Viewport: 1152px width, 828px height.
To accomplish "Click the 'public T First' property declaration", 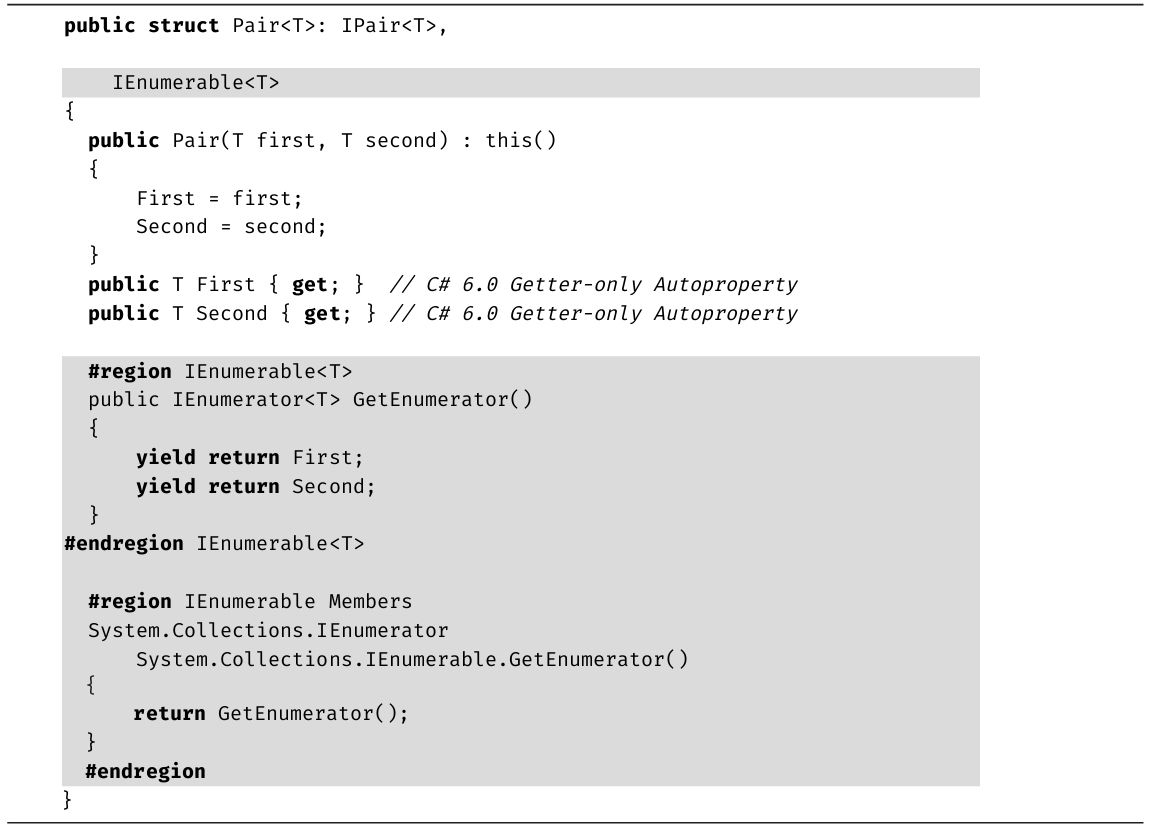I will click(x=172, y=285).
